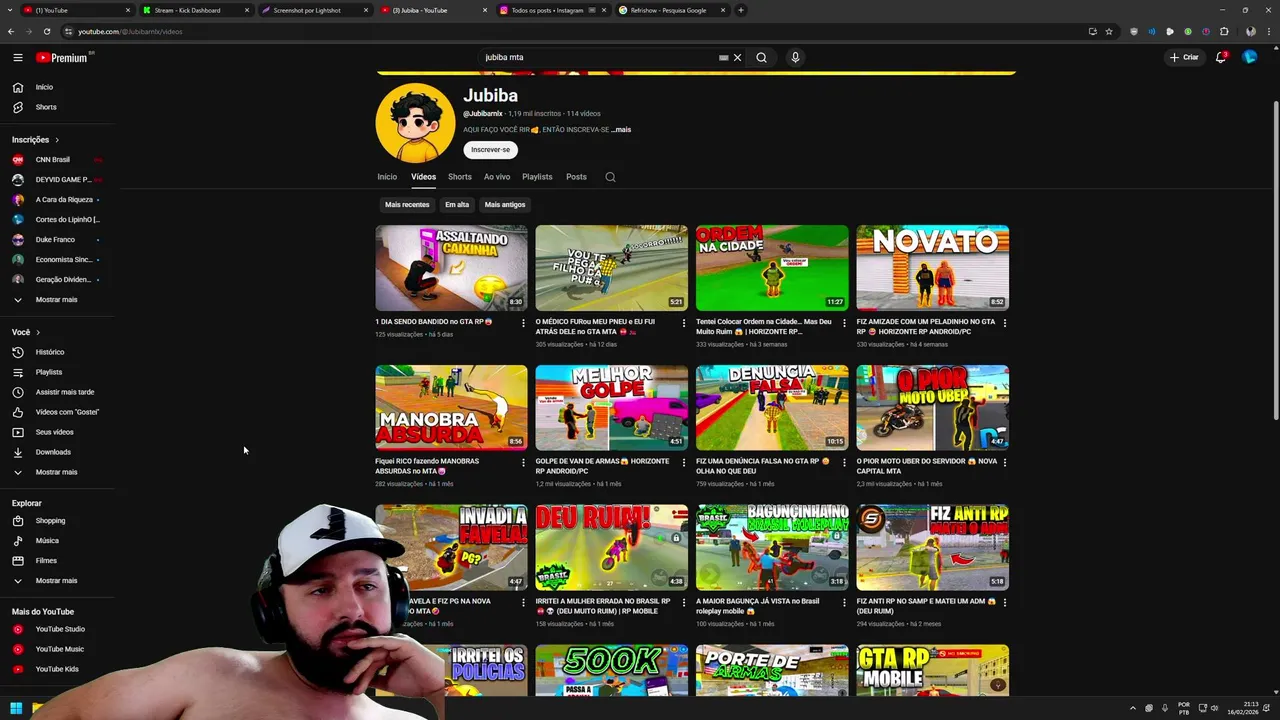Expand Mostrar mais under Você
This screenshot has width=1280, height=720.
point(57,472)
